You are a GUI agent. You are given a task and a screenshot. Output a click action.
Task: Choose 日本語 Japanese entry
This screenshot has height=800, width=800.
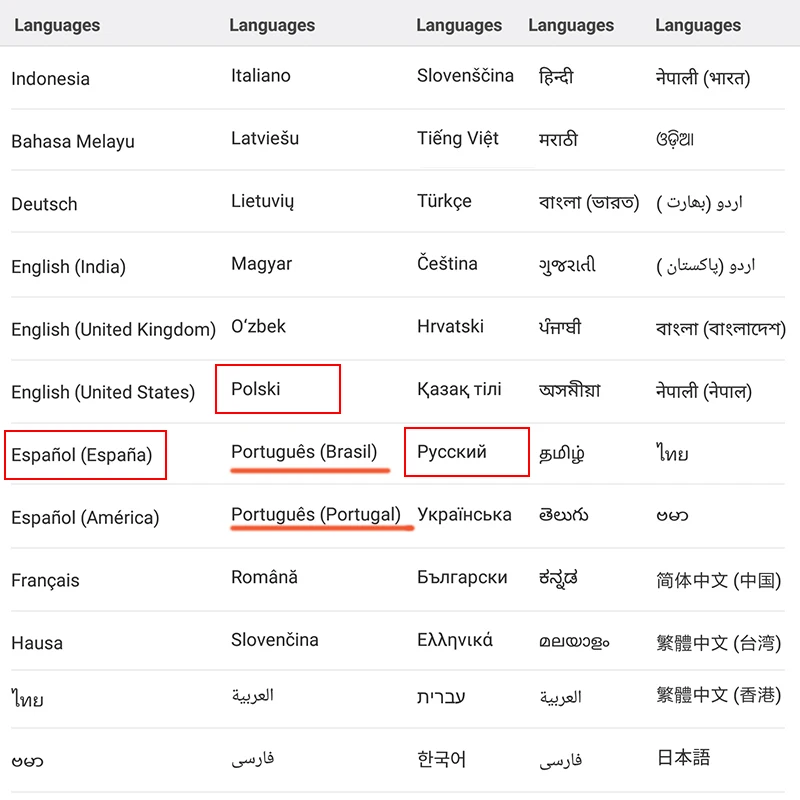click(x=683, y=757)
